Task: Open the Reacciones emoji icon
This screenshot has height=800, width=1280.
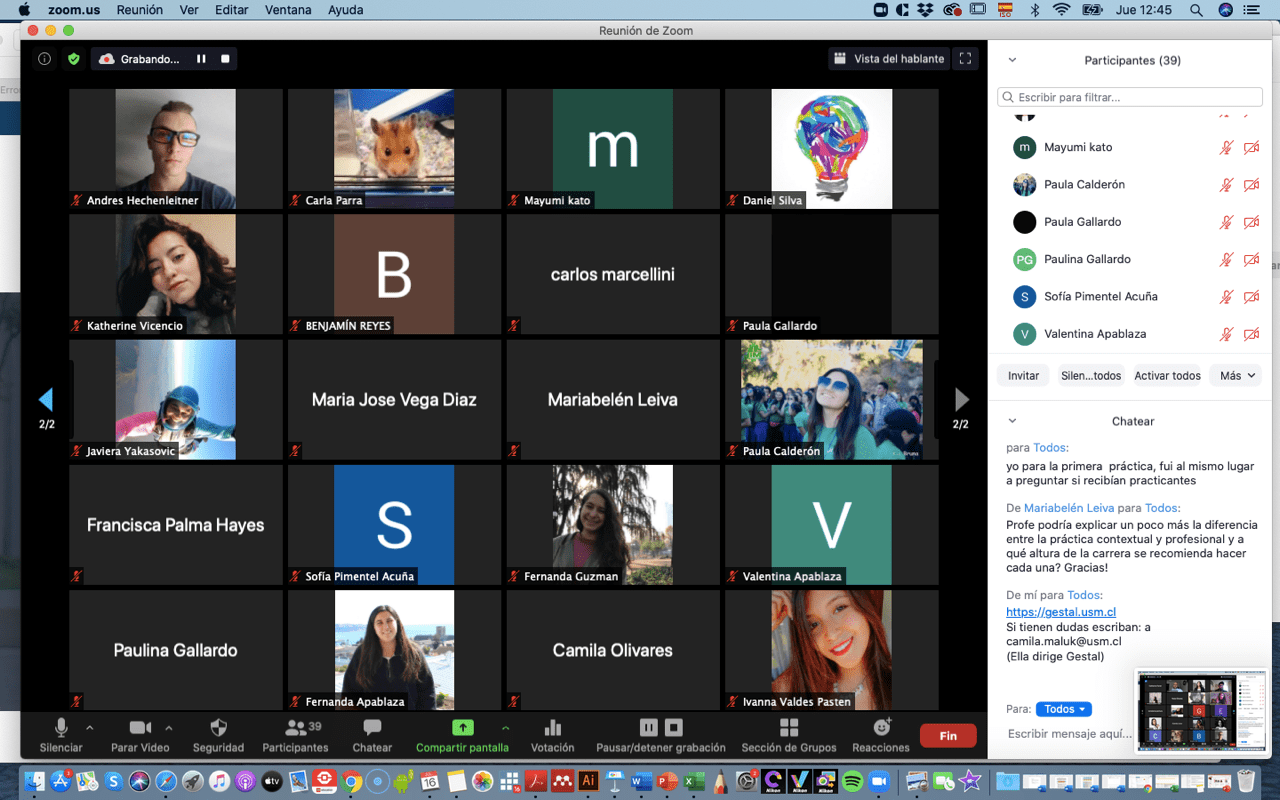Action: pyautogui.click(x=881, y=728)
